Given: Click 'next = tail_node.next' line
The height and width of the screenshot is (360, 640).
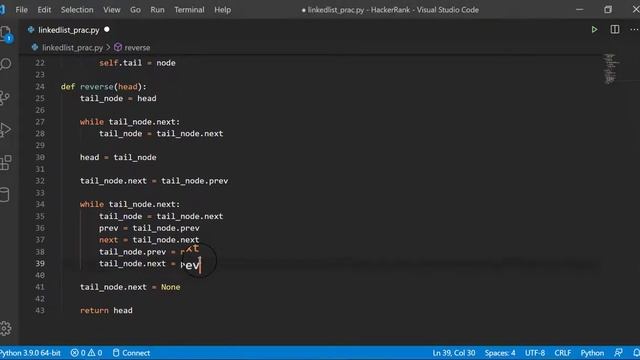Looking at the screenshot, I should click(149, 240).
